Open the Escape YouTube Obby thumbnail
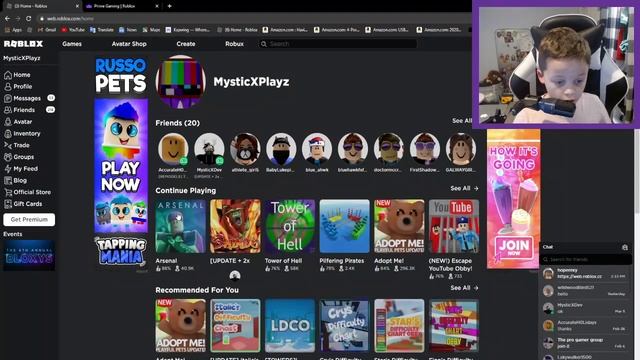640x360 pixels. click(454, 227)
